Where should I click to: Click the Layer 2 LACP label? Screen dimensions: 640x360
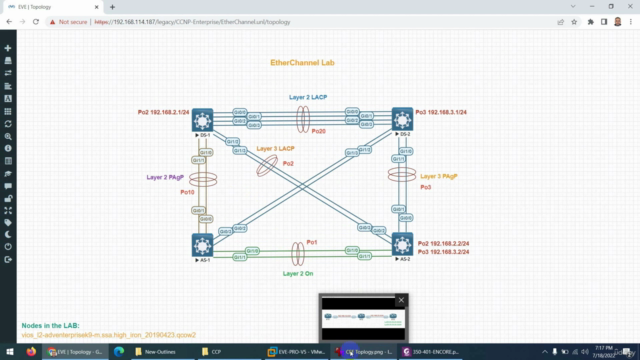308,97
